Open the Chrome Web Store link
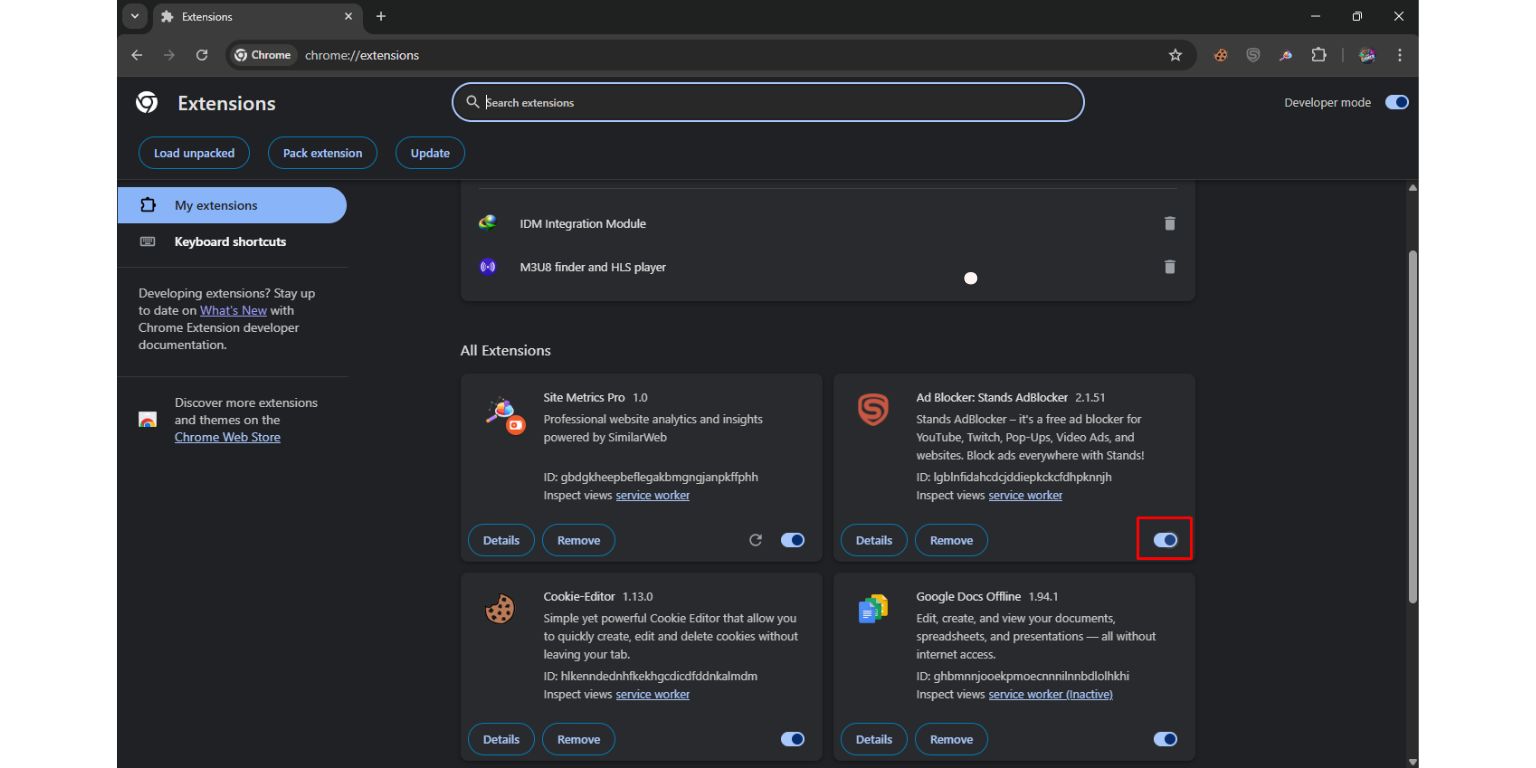This screenshot has height=768, width=1536. [227, 438]
